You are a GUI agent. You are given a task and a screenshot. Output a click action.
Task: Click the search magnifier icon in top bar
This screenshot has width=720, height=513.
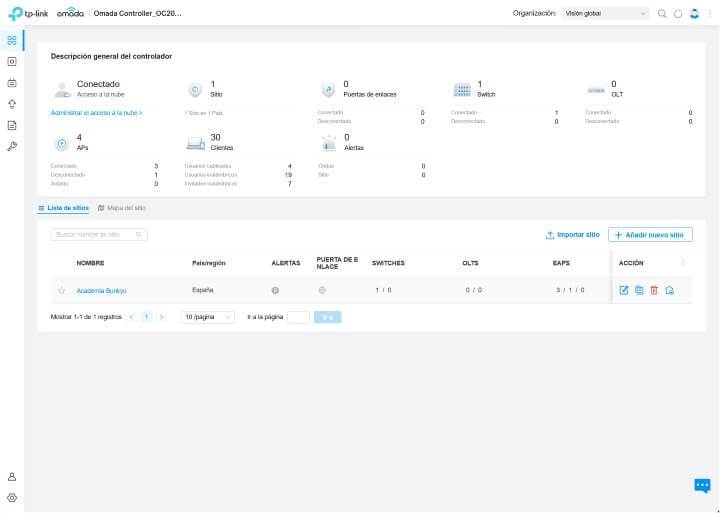(x=662, y=14)
